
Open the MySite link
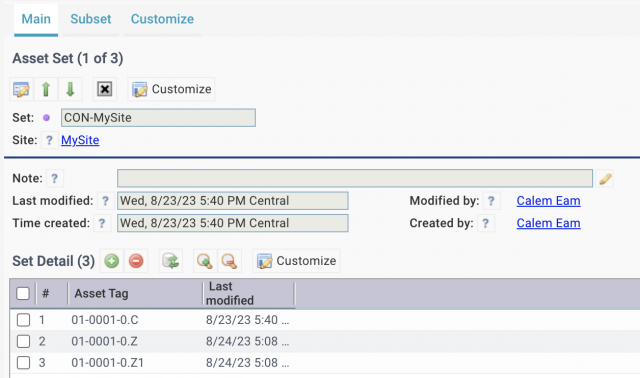(80, 140)
